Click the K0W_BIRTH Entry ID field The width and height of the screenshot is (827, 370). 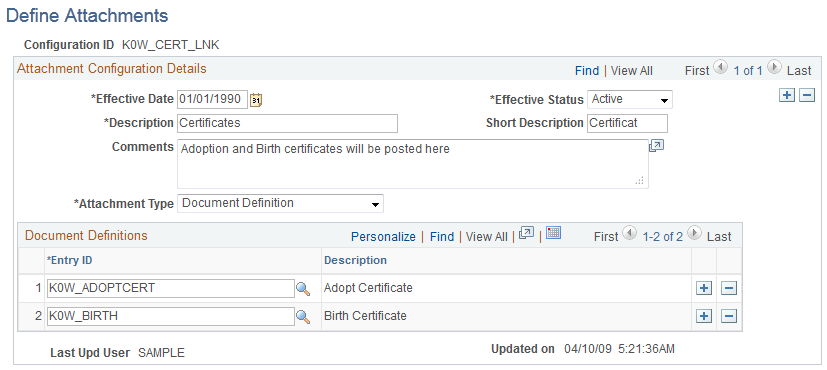(x=170, y=316)
